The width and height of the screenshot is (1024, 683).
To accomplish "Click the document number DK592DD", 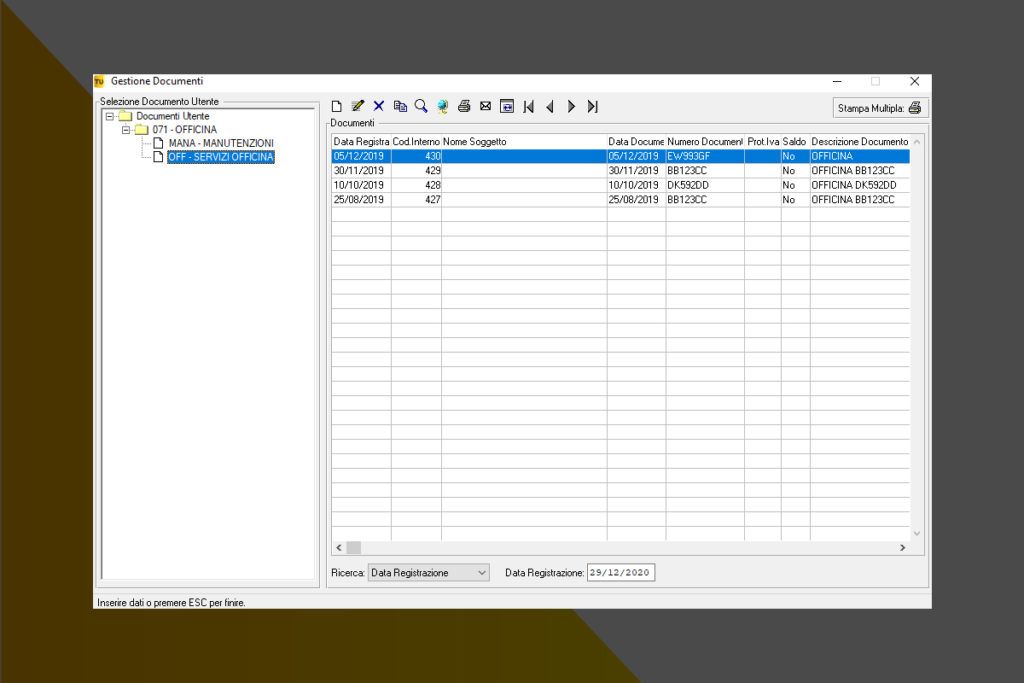I will tap(688, 185).
